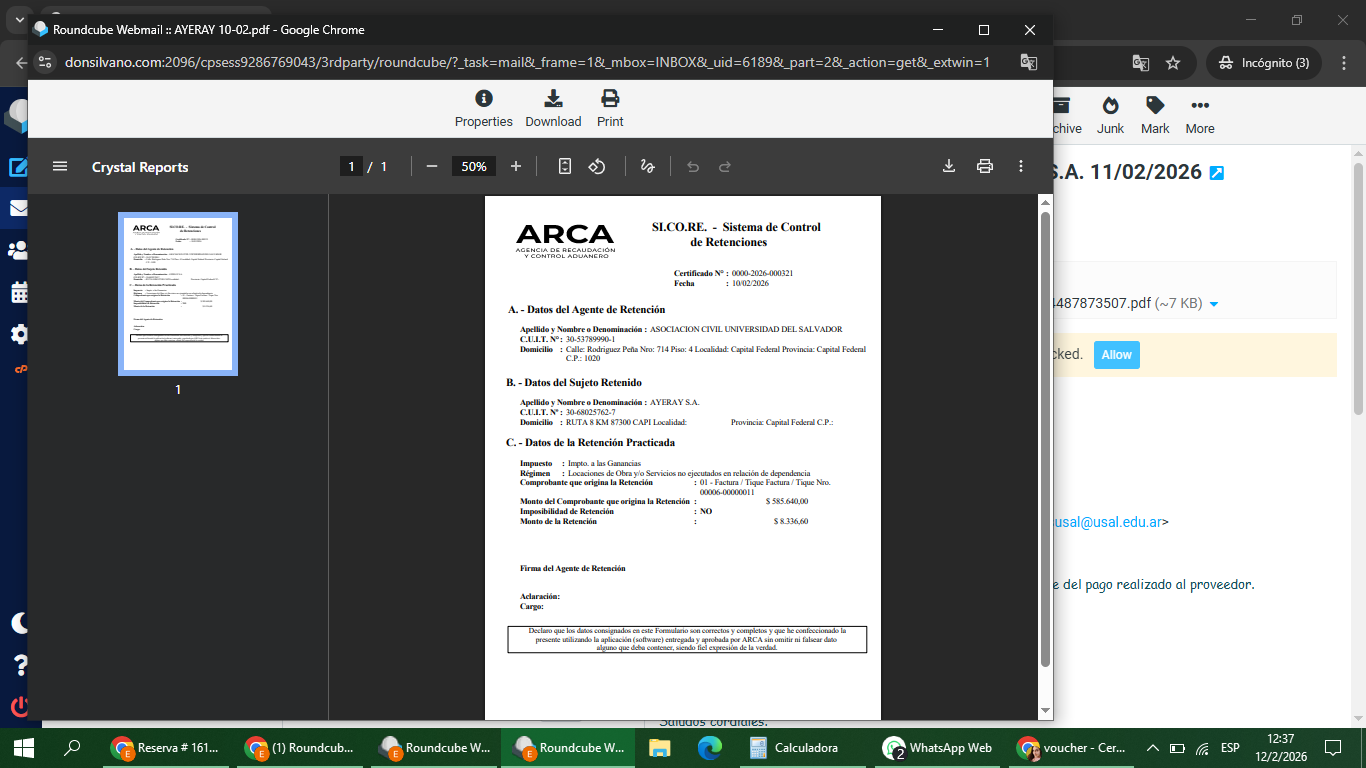Select the page 1 thumbnail
The width and height of the screenshot is (1366, 768).
[x=178, y=294]
